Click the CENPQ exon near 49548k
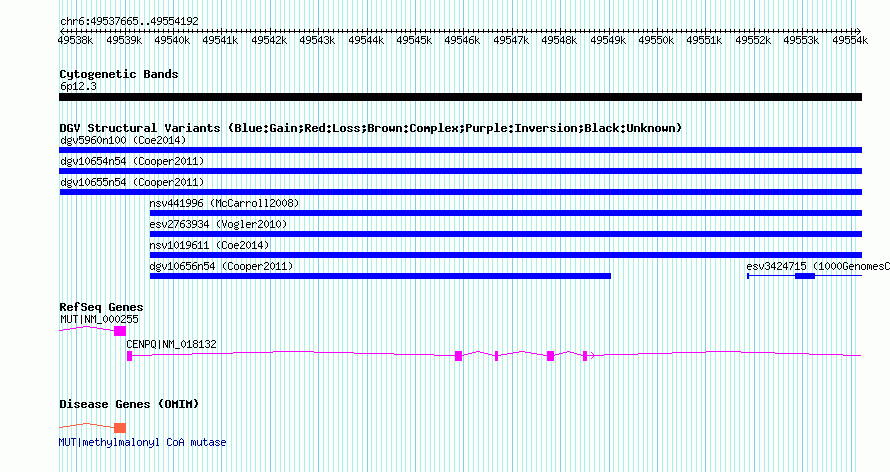Image resolution: width=890 pixels, height=472 pixels. tap(550, 356)
